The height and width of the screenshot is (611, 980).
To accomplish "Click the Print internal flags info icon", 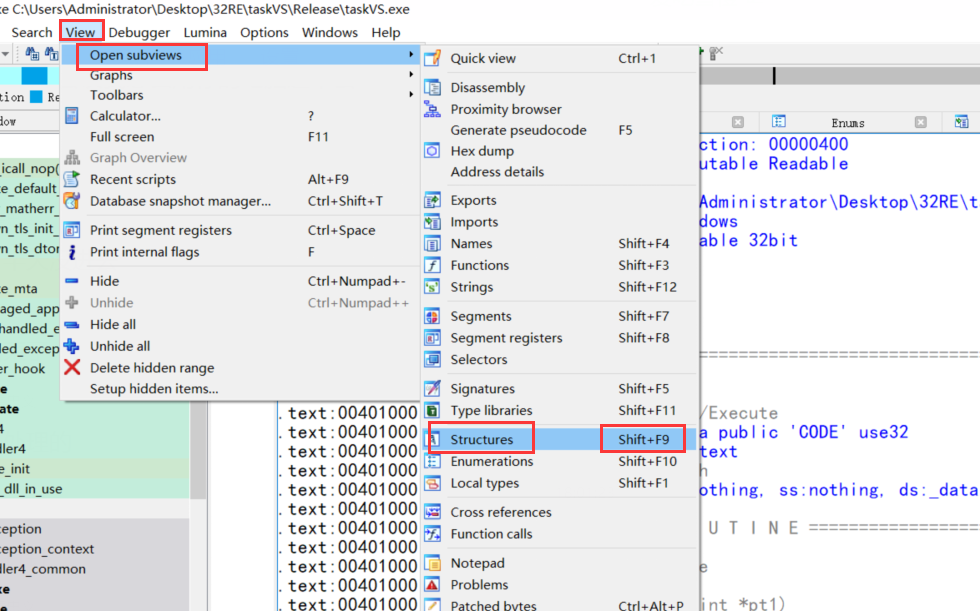I will (72, 252).
